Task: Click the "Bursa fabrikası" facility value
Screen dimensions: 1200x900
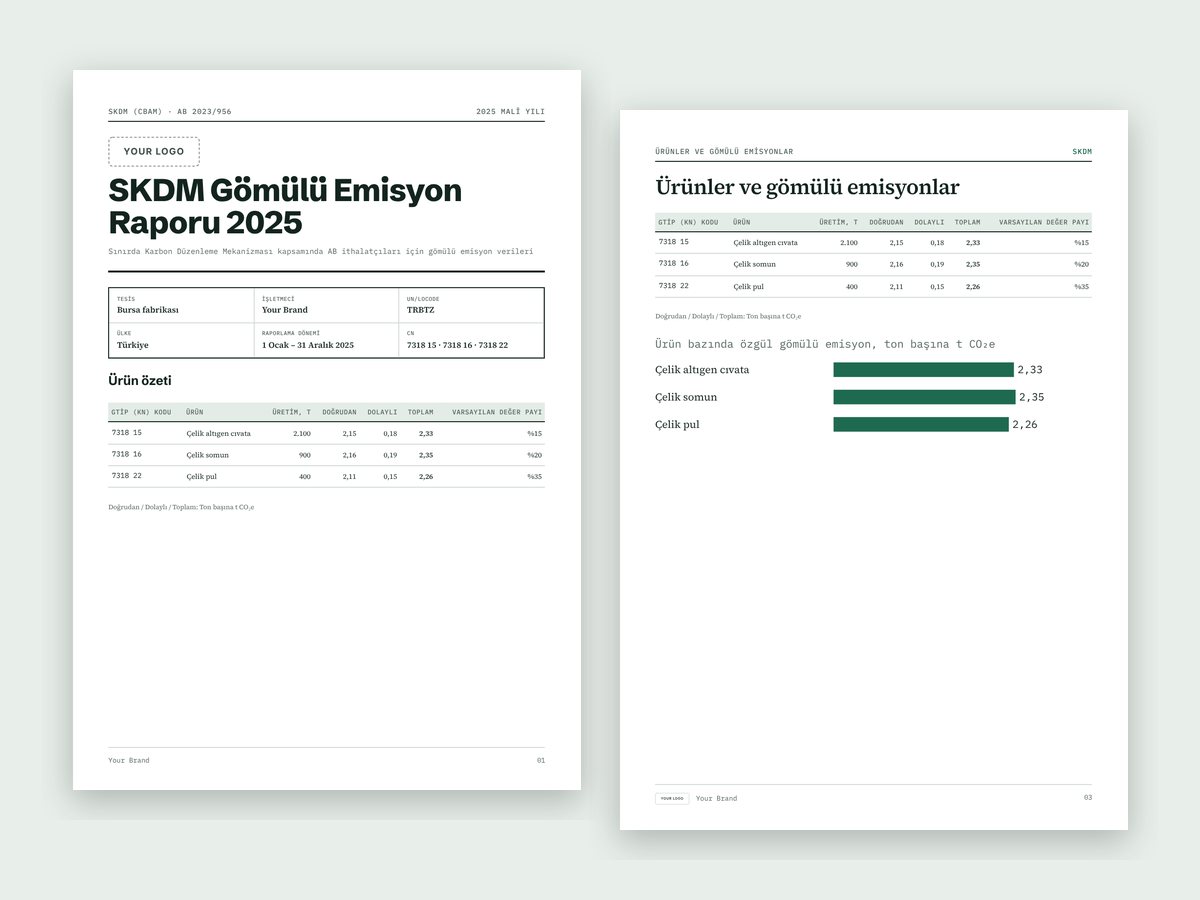Action: click(x=148, y=310)
